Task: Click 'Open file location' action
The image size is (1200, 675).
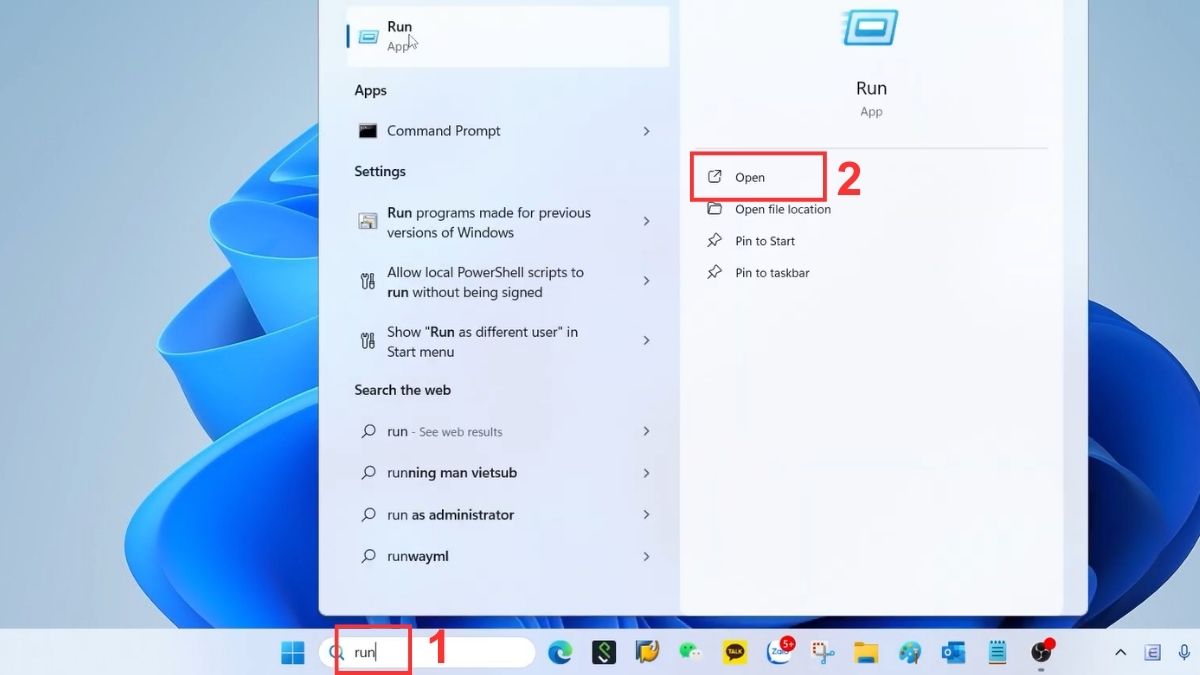Action: click(x=783, y=209)
